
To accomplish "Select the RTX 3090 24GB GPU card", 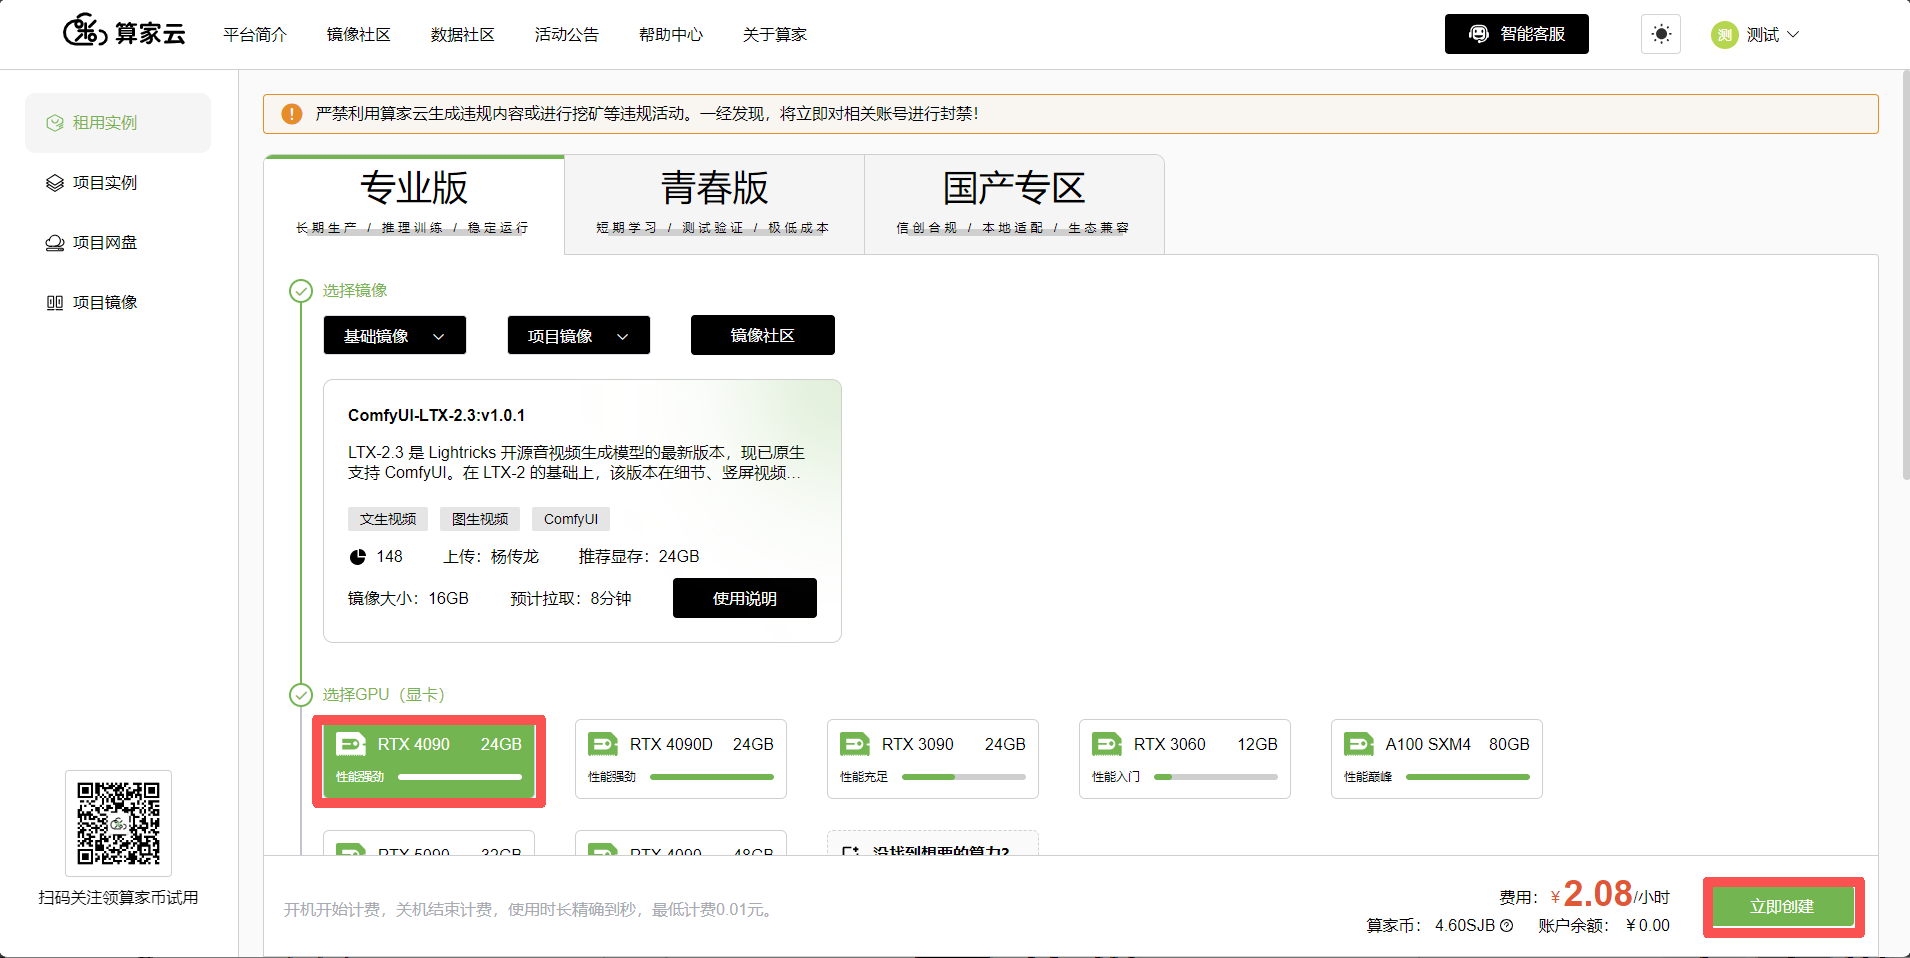I will point(933,759).
